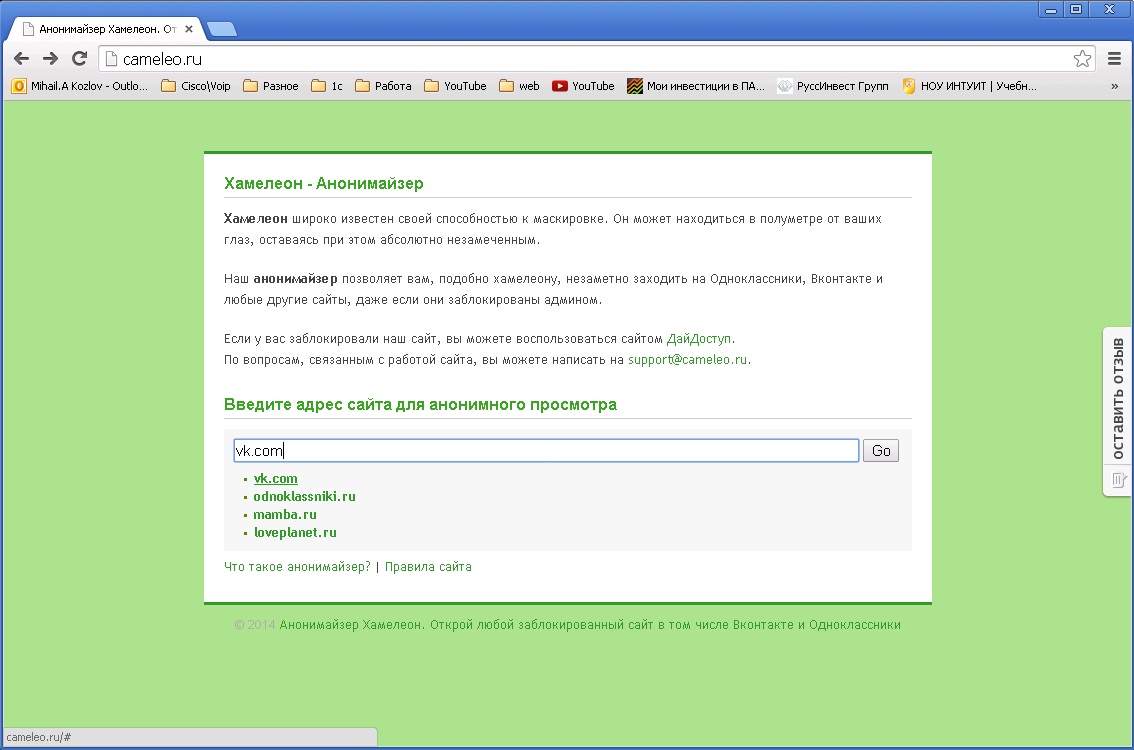The height and width of the screenshot is (750, 1134).
Task: Reload the page with the refresh icon
Action: point(80,59)
